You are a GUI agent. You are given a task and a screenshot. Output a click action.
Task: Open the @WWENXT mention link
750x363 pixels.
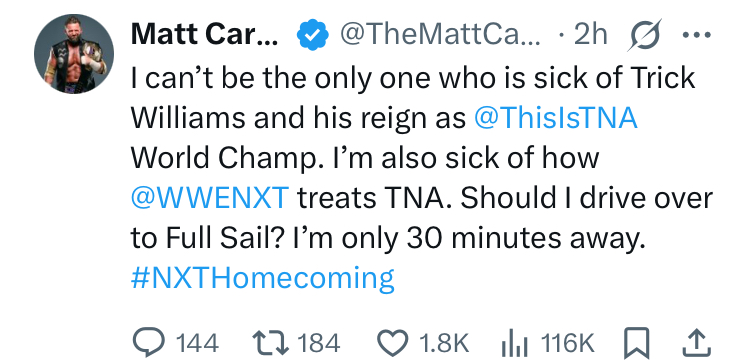tap(210, 197)
